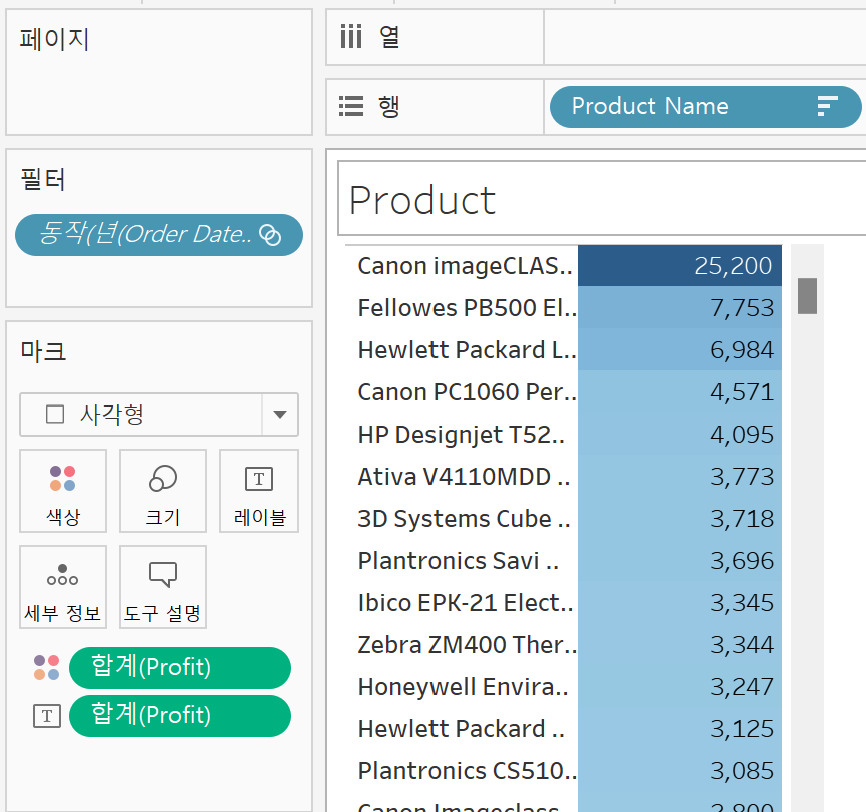Click the 3,696 profit cell
The image size is (866, 812).
pyautogui.click(x=680, y=561)
